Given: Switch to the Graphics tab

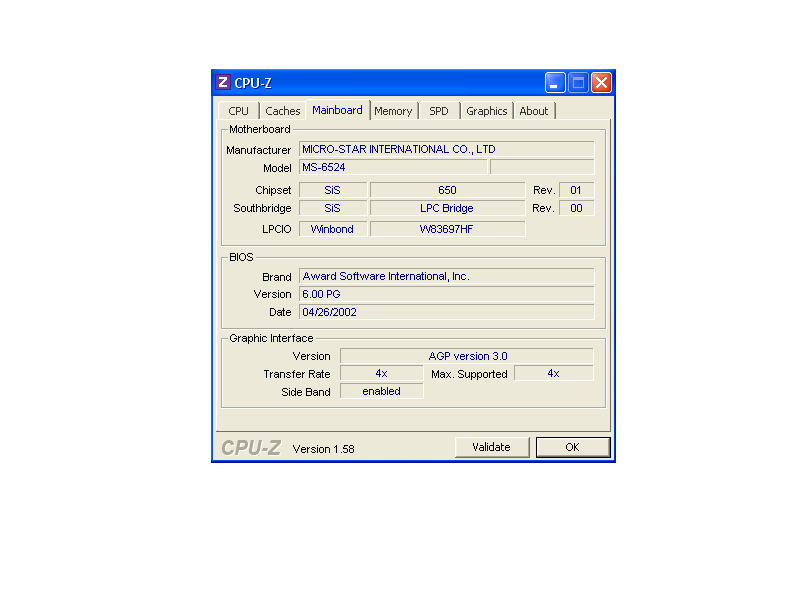Looking at the screenshot, I should point(487,111).
